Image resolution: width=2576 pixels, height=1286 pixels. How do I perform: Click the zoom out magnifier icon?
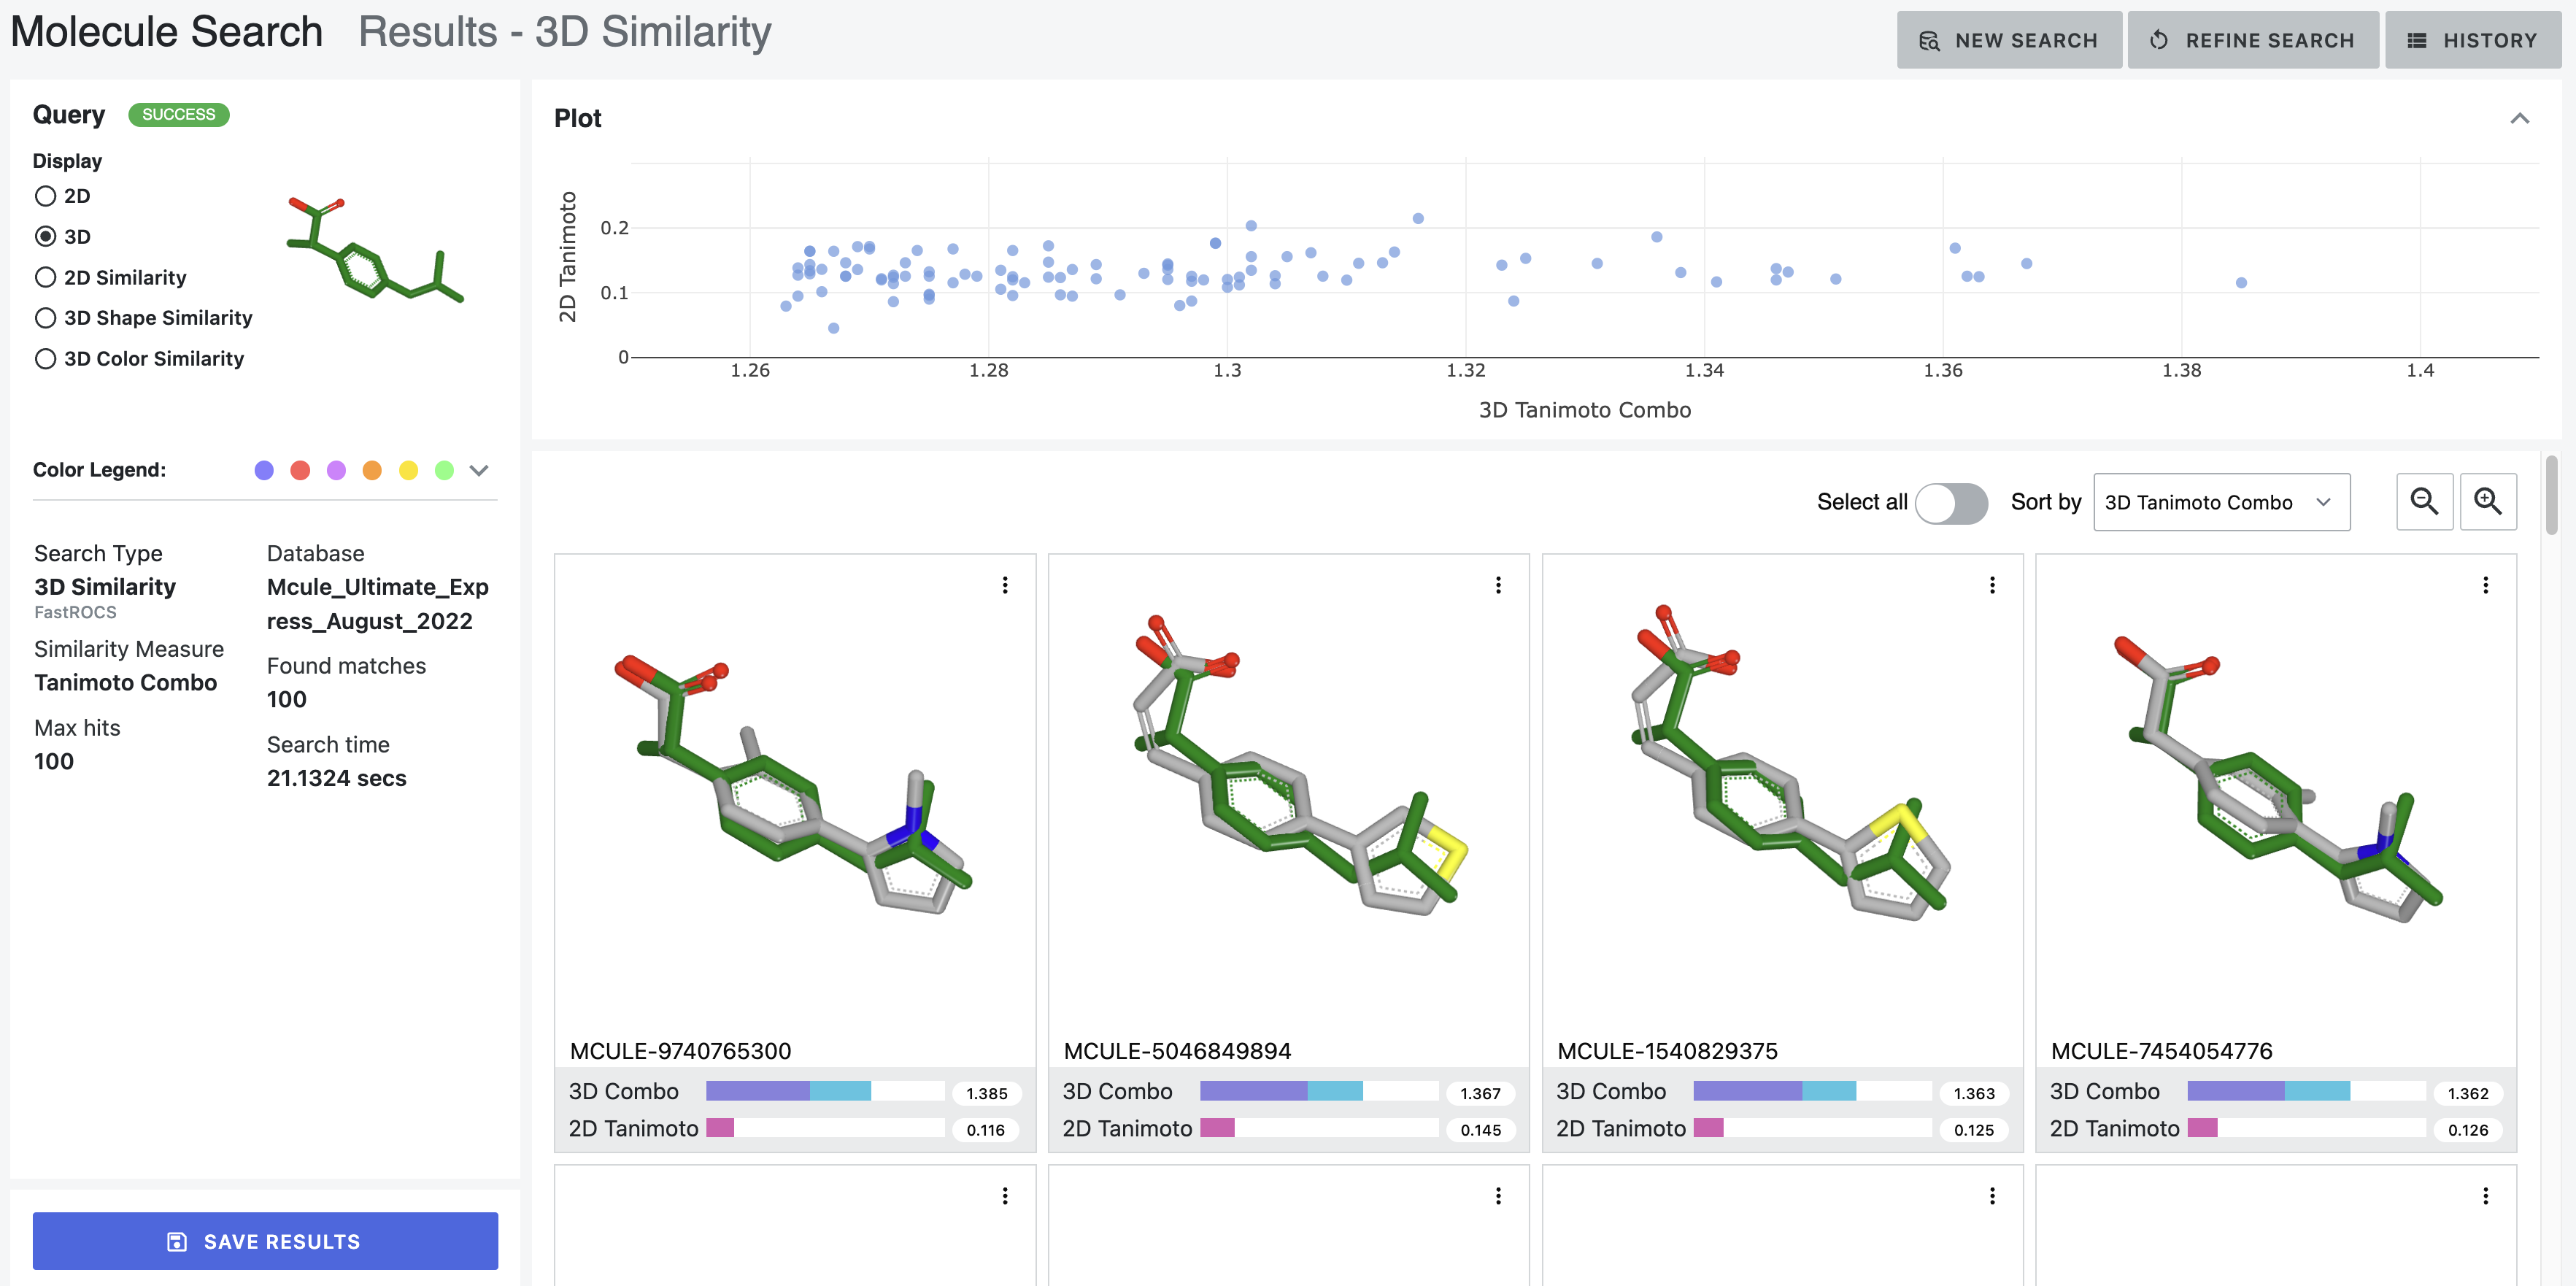2424,501
